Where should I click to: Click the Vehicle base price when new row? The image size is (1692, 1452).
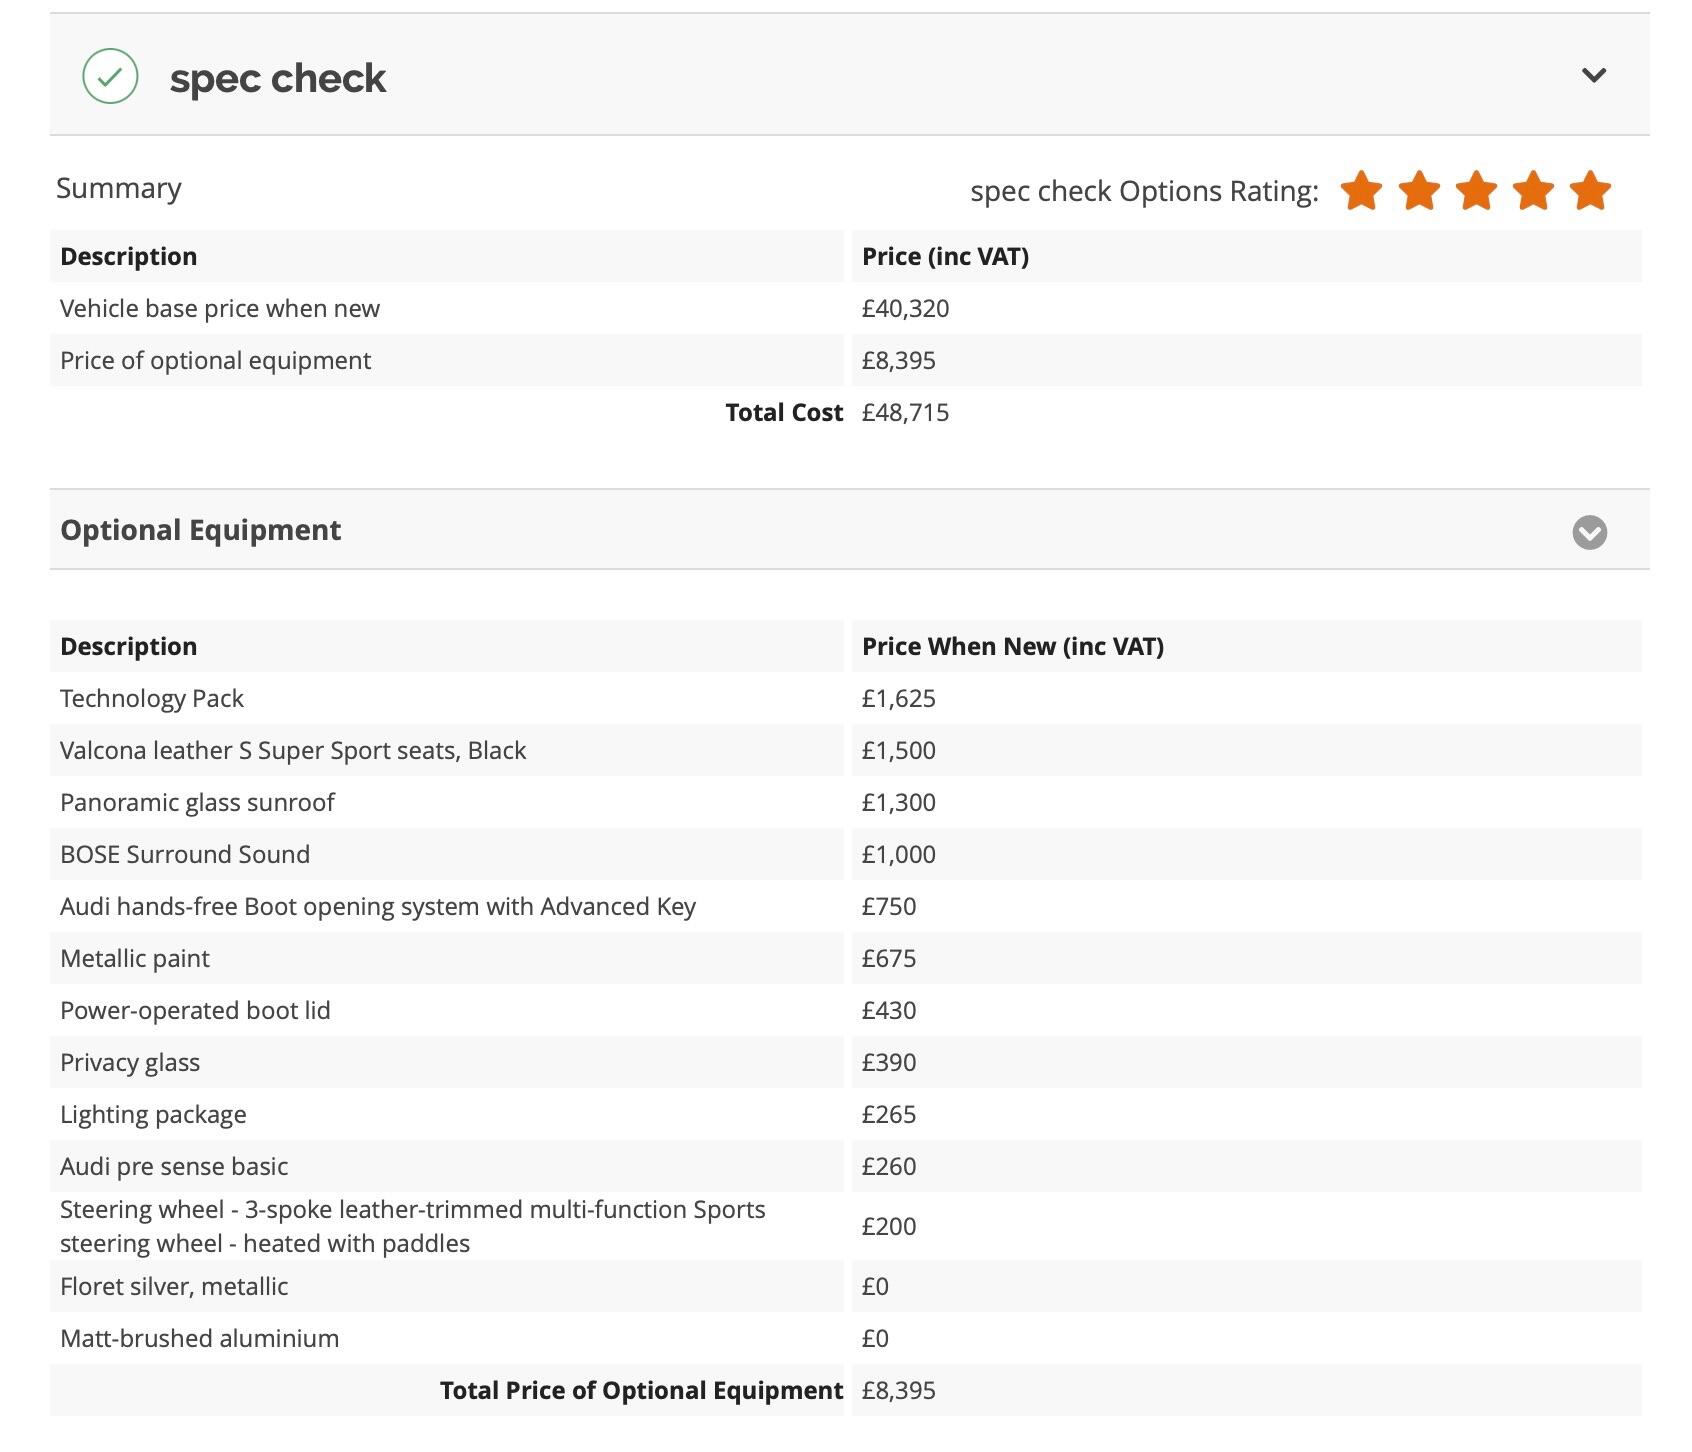click(846, 308)
